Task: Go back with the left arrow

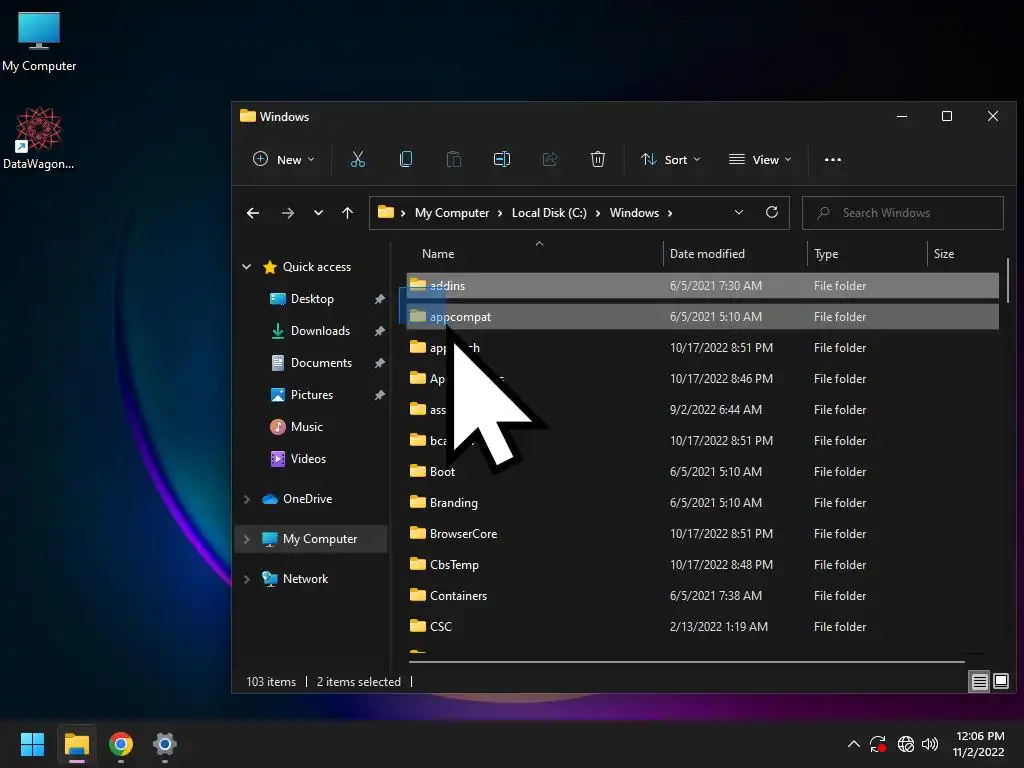Action: (x=253, y=213)
